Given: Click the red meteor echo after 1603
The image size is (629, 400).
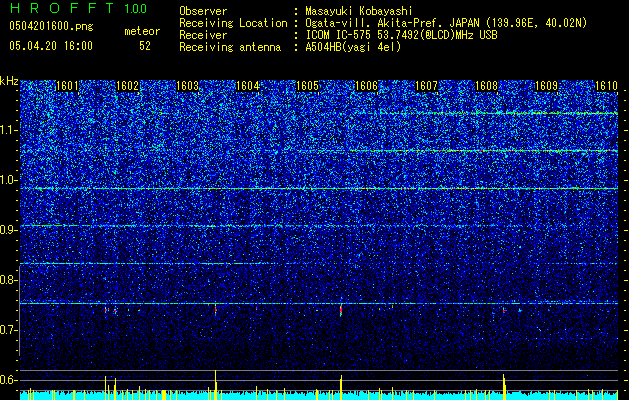Looking at the screenshot, I should point(215,310).
